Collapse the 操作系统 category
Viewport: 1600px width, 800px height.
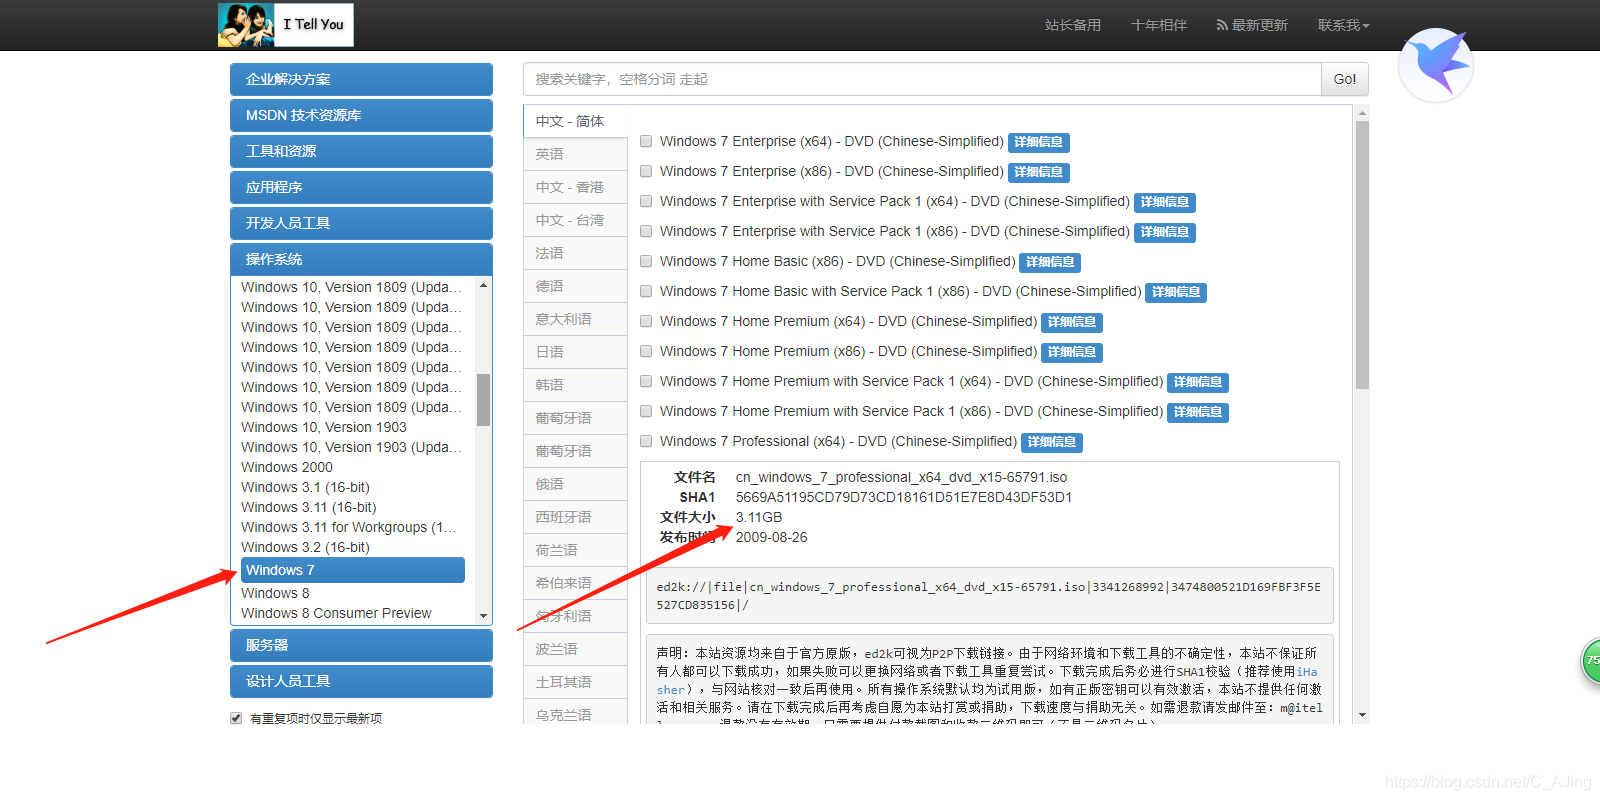(x=361, y=259)
